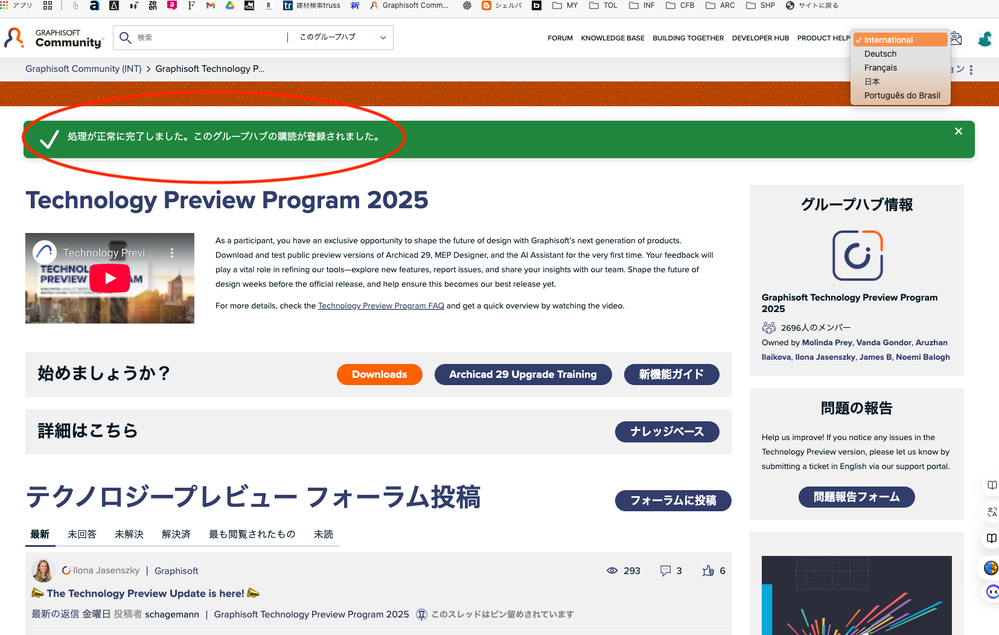Image resolution: width=999 pixels, height=635 pixels.
Task: Switch to the 最新 tab
Action: (x=40, y=534)
